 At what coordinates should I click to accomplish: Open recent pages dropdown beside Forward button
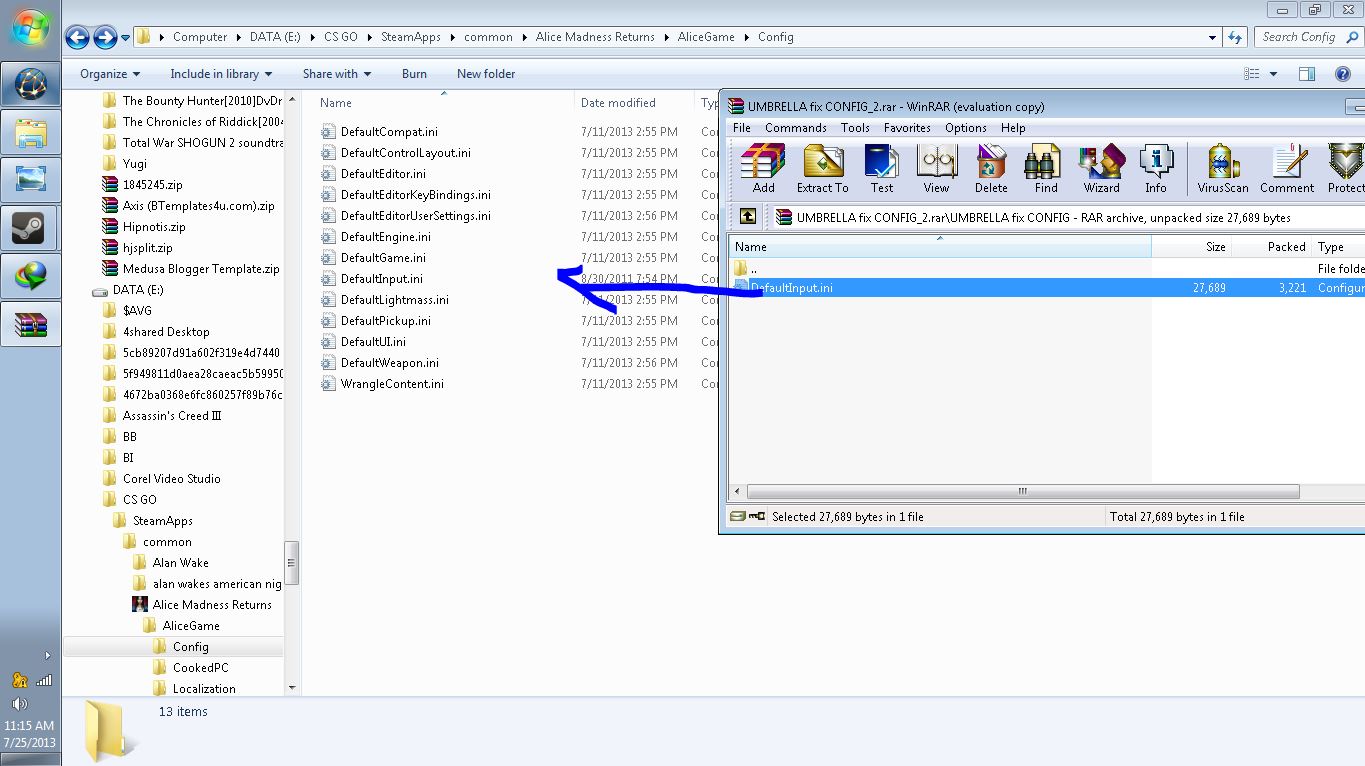125,38
